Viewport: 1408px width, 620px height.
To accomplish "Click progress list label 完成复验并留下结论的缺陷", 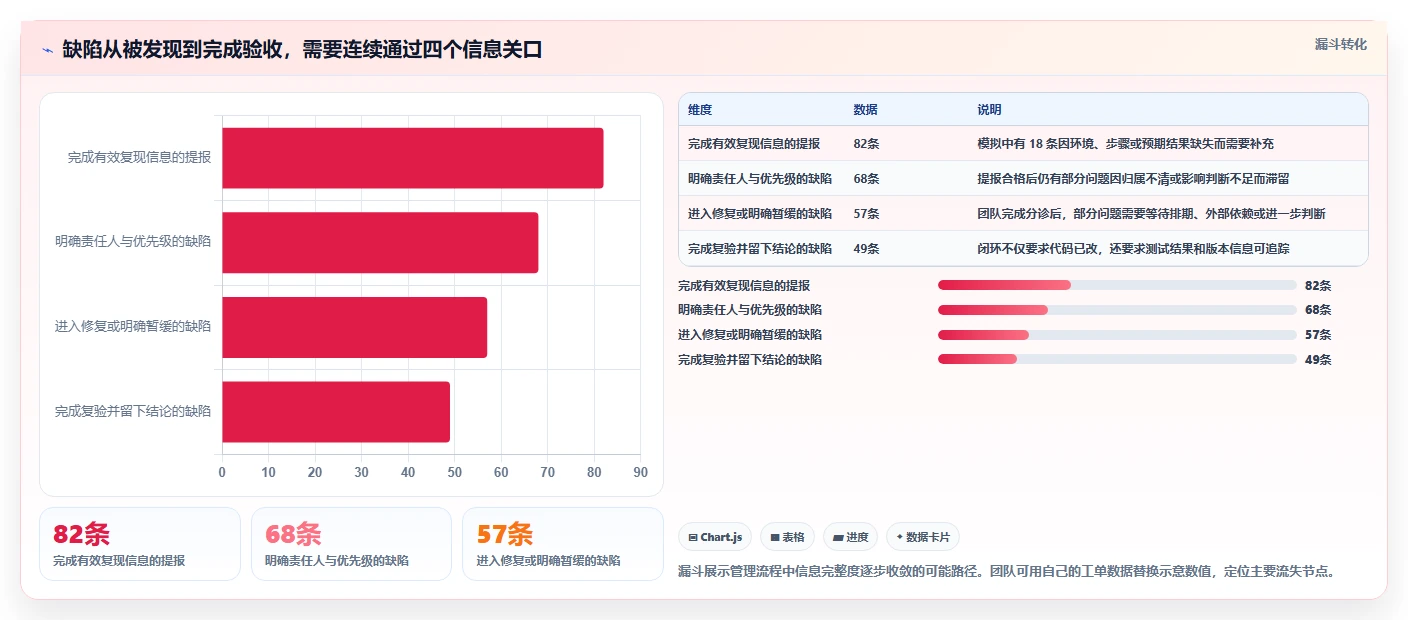I will [750, 360].
